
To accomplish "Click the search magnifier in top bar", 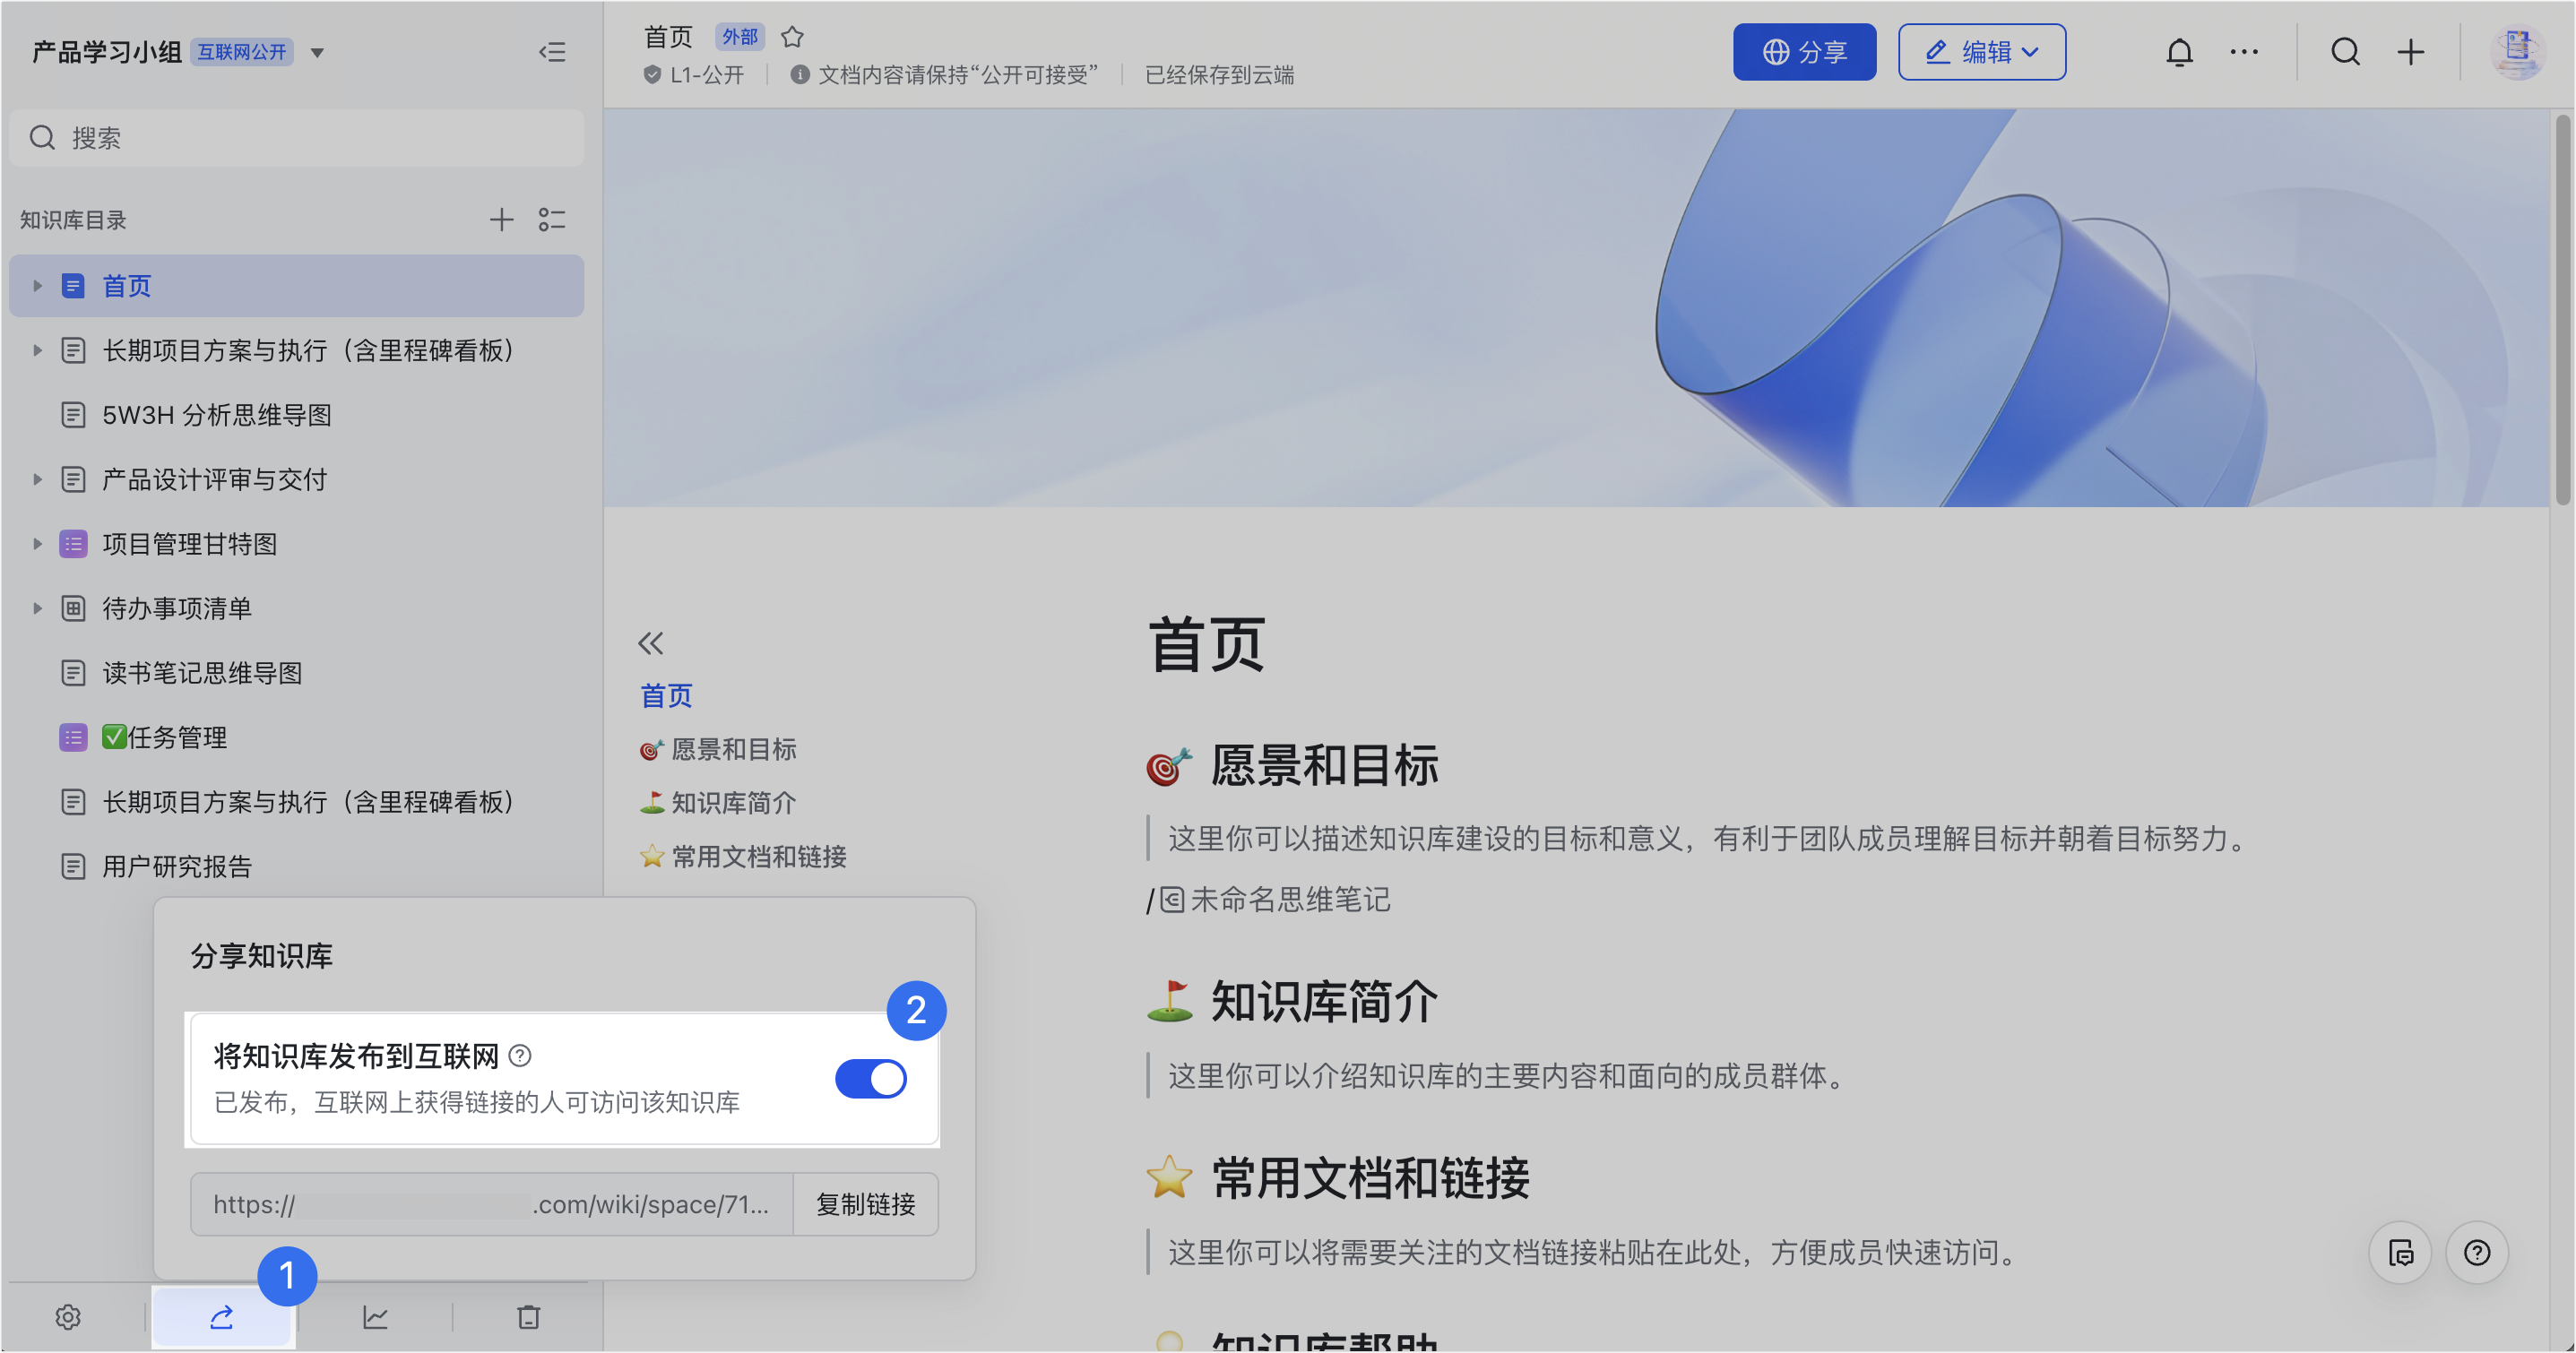I will click(x=2345, y=52).
